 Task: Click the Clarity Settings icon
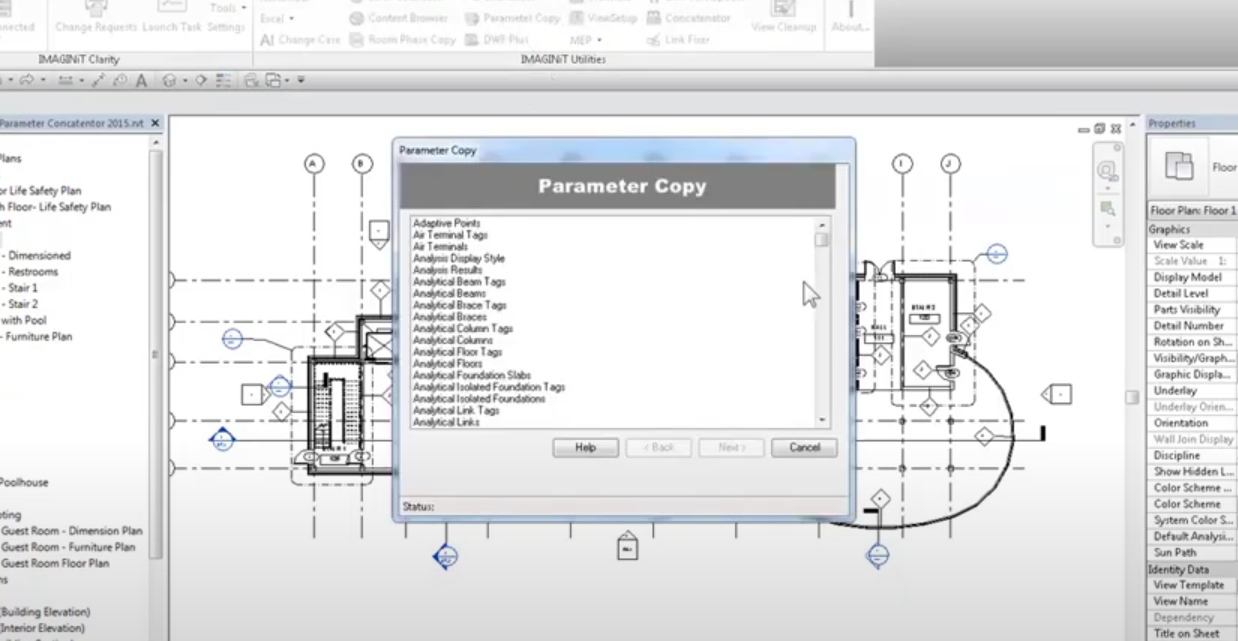[x=224, y=27]
